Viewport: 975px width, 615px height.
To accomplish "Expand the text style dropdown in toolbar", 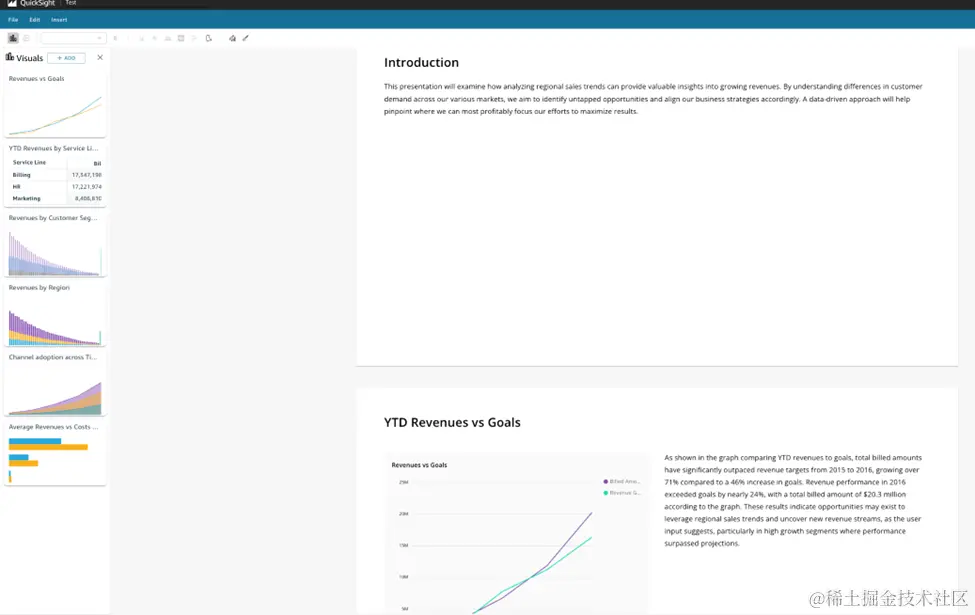I will point(73,38).
